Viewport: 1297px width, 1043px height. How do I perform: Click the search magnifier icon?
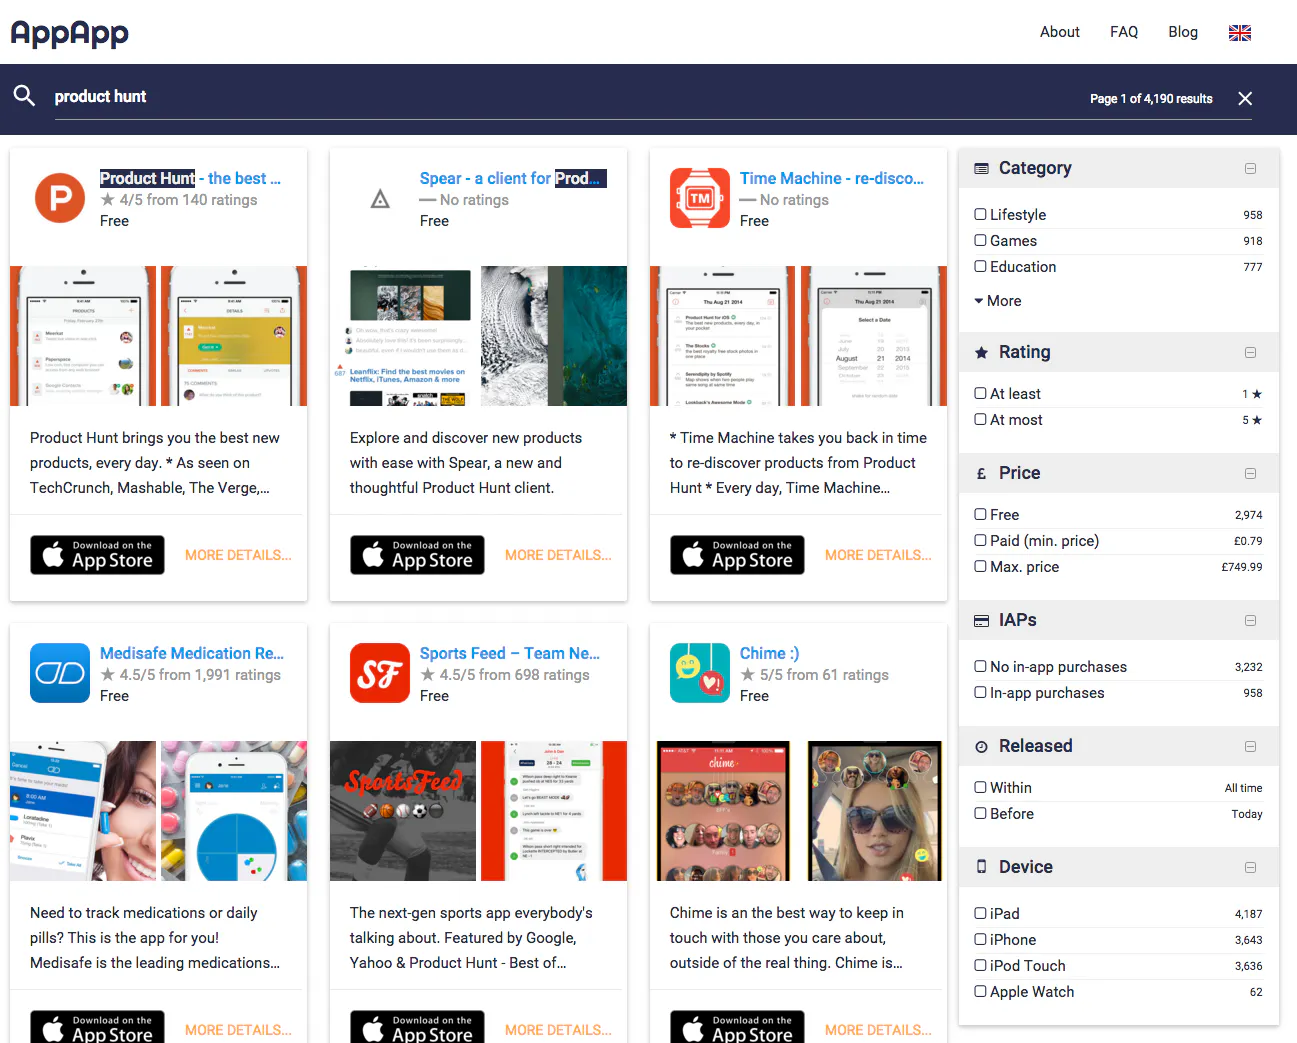coord(24,96)
